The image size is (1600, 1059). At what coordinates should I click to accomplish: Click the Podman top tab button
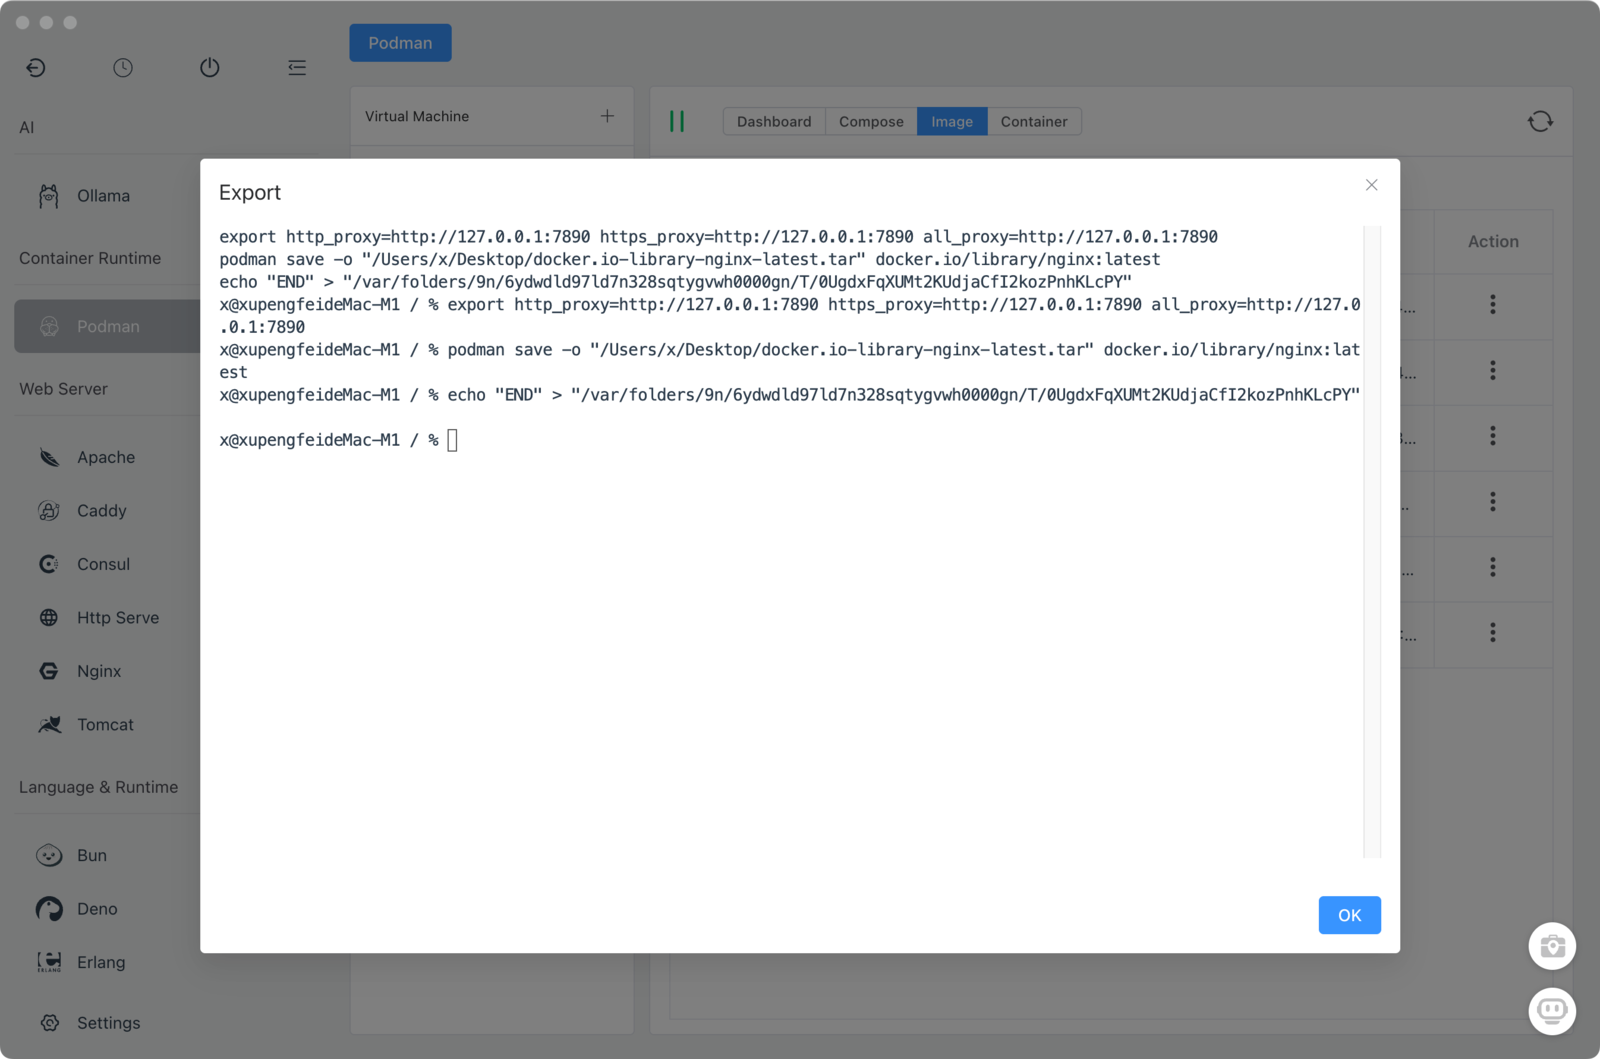(400, 43)
